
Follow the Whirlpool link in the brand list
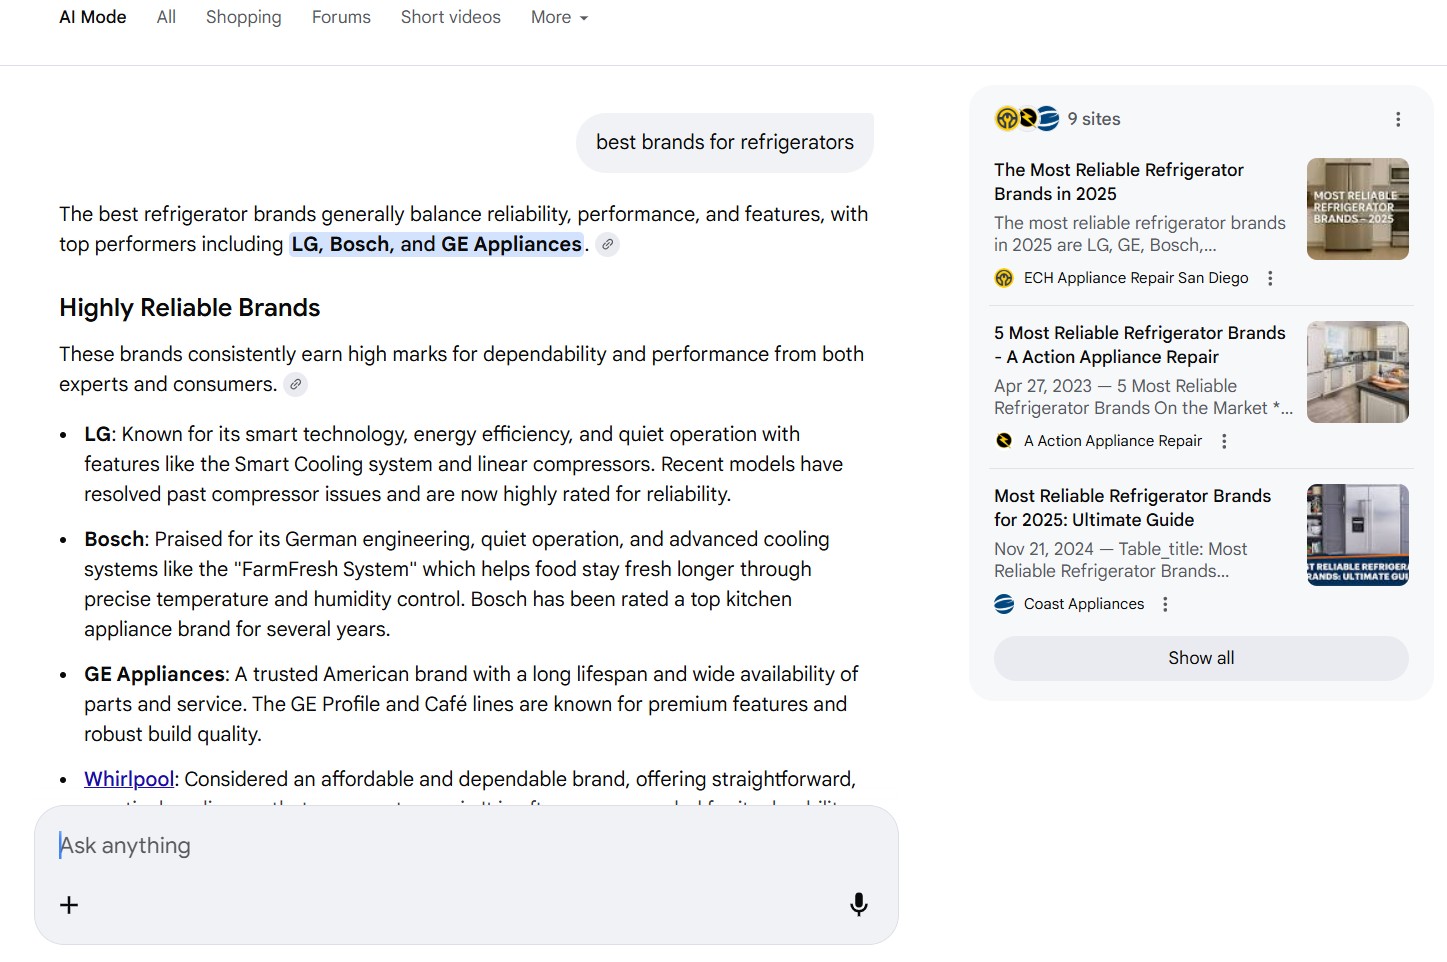point(129,779)
